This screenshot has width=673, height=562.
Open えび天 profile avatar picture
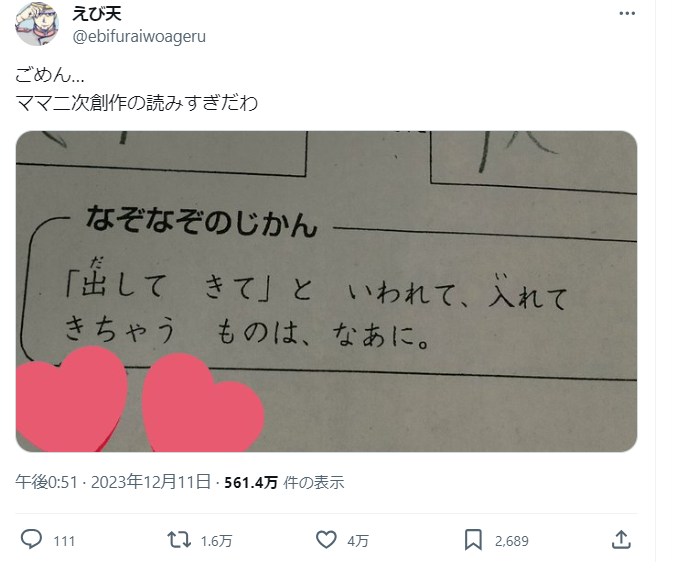(37, 24)
